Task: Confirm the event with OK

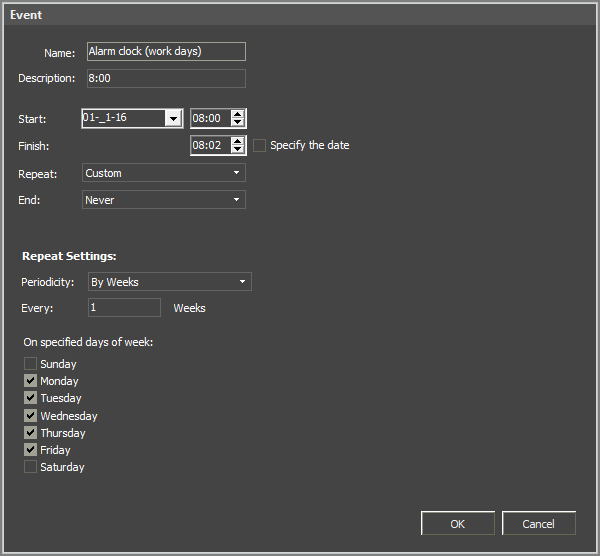Action: click(x=458, y=523)
